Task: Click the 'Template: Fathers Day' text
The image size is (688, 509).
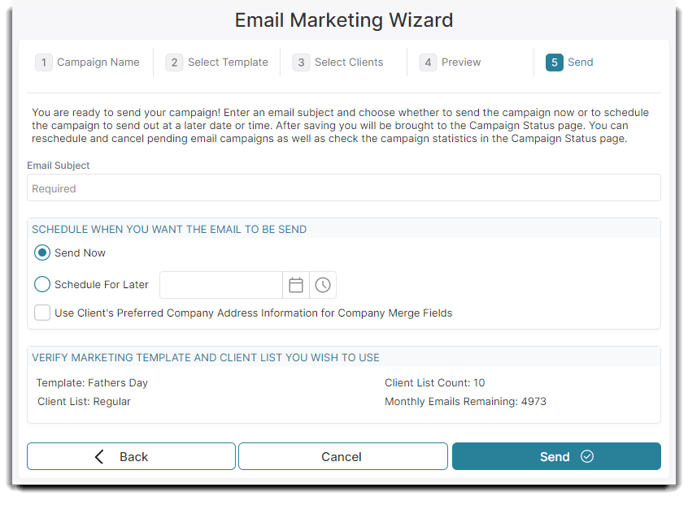Action: (92, 383)
